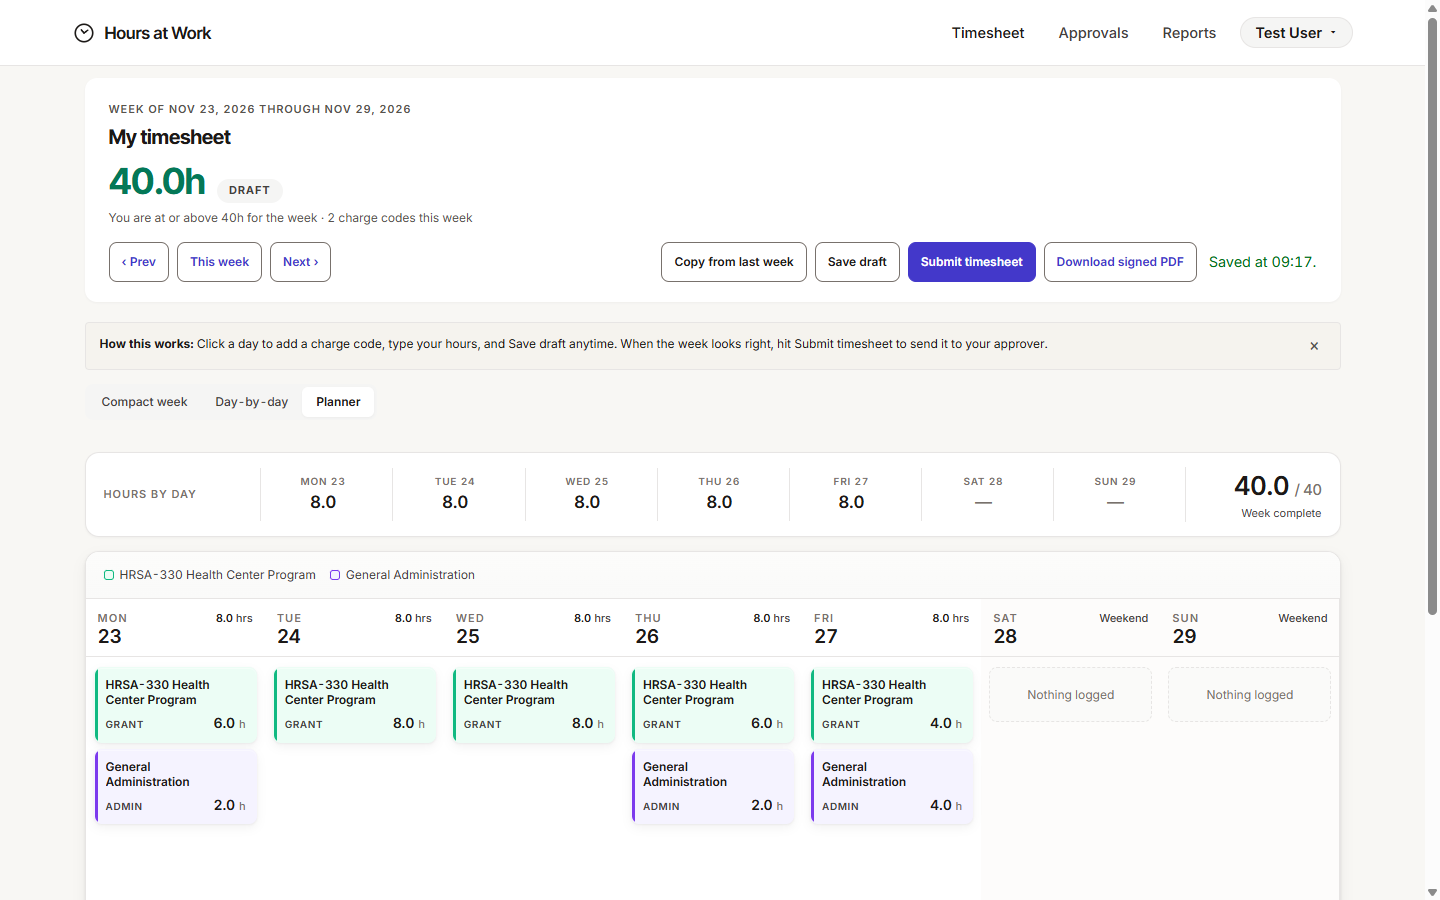Image resolution: width=1440 pixels, height=900 pixels.
Task: Click the HRSA-330 legend green swatch
Action: pyautogui.click(x=109, y=575)
